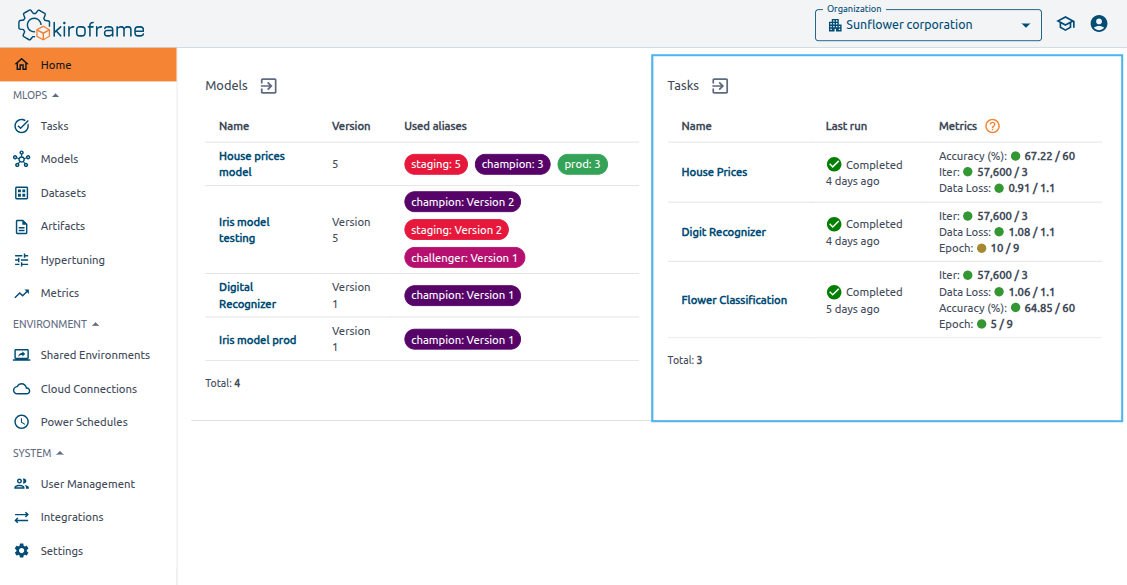Viewport: 1127px width, 585px height.
Task: Open Hypertuning from the sidebar
Action: pyautogui.click(x=72, y=260)
